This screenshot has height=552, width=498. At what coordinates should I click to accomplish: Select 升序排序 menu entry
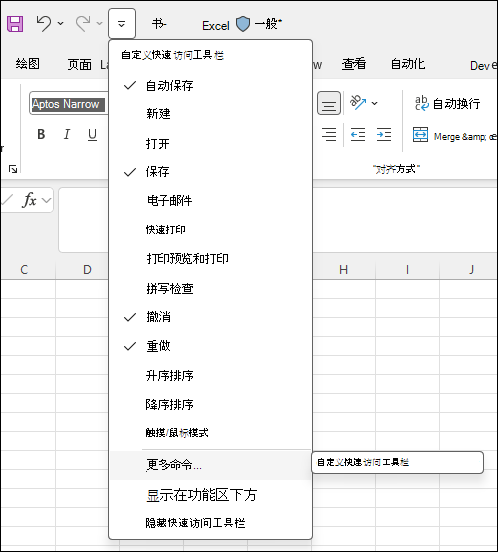click(x=210, y=376)
